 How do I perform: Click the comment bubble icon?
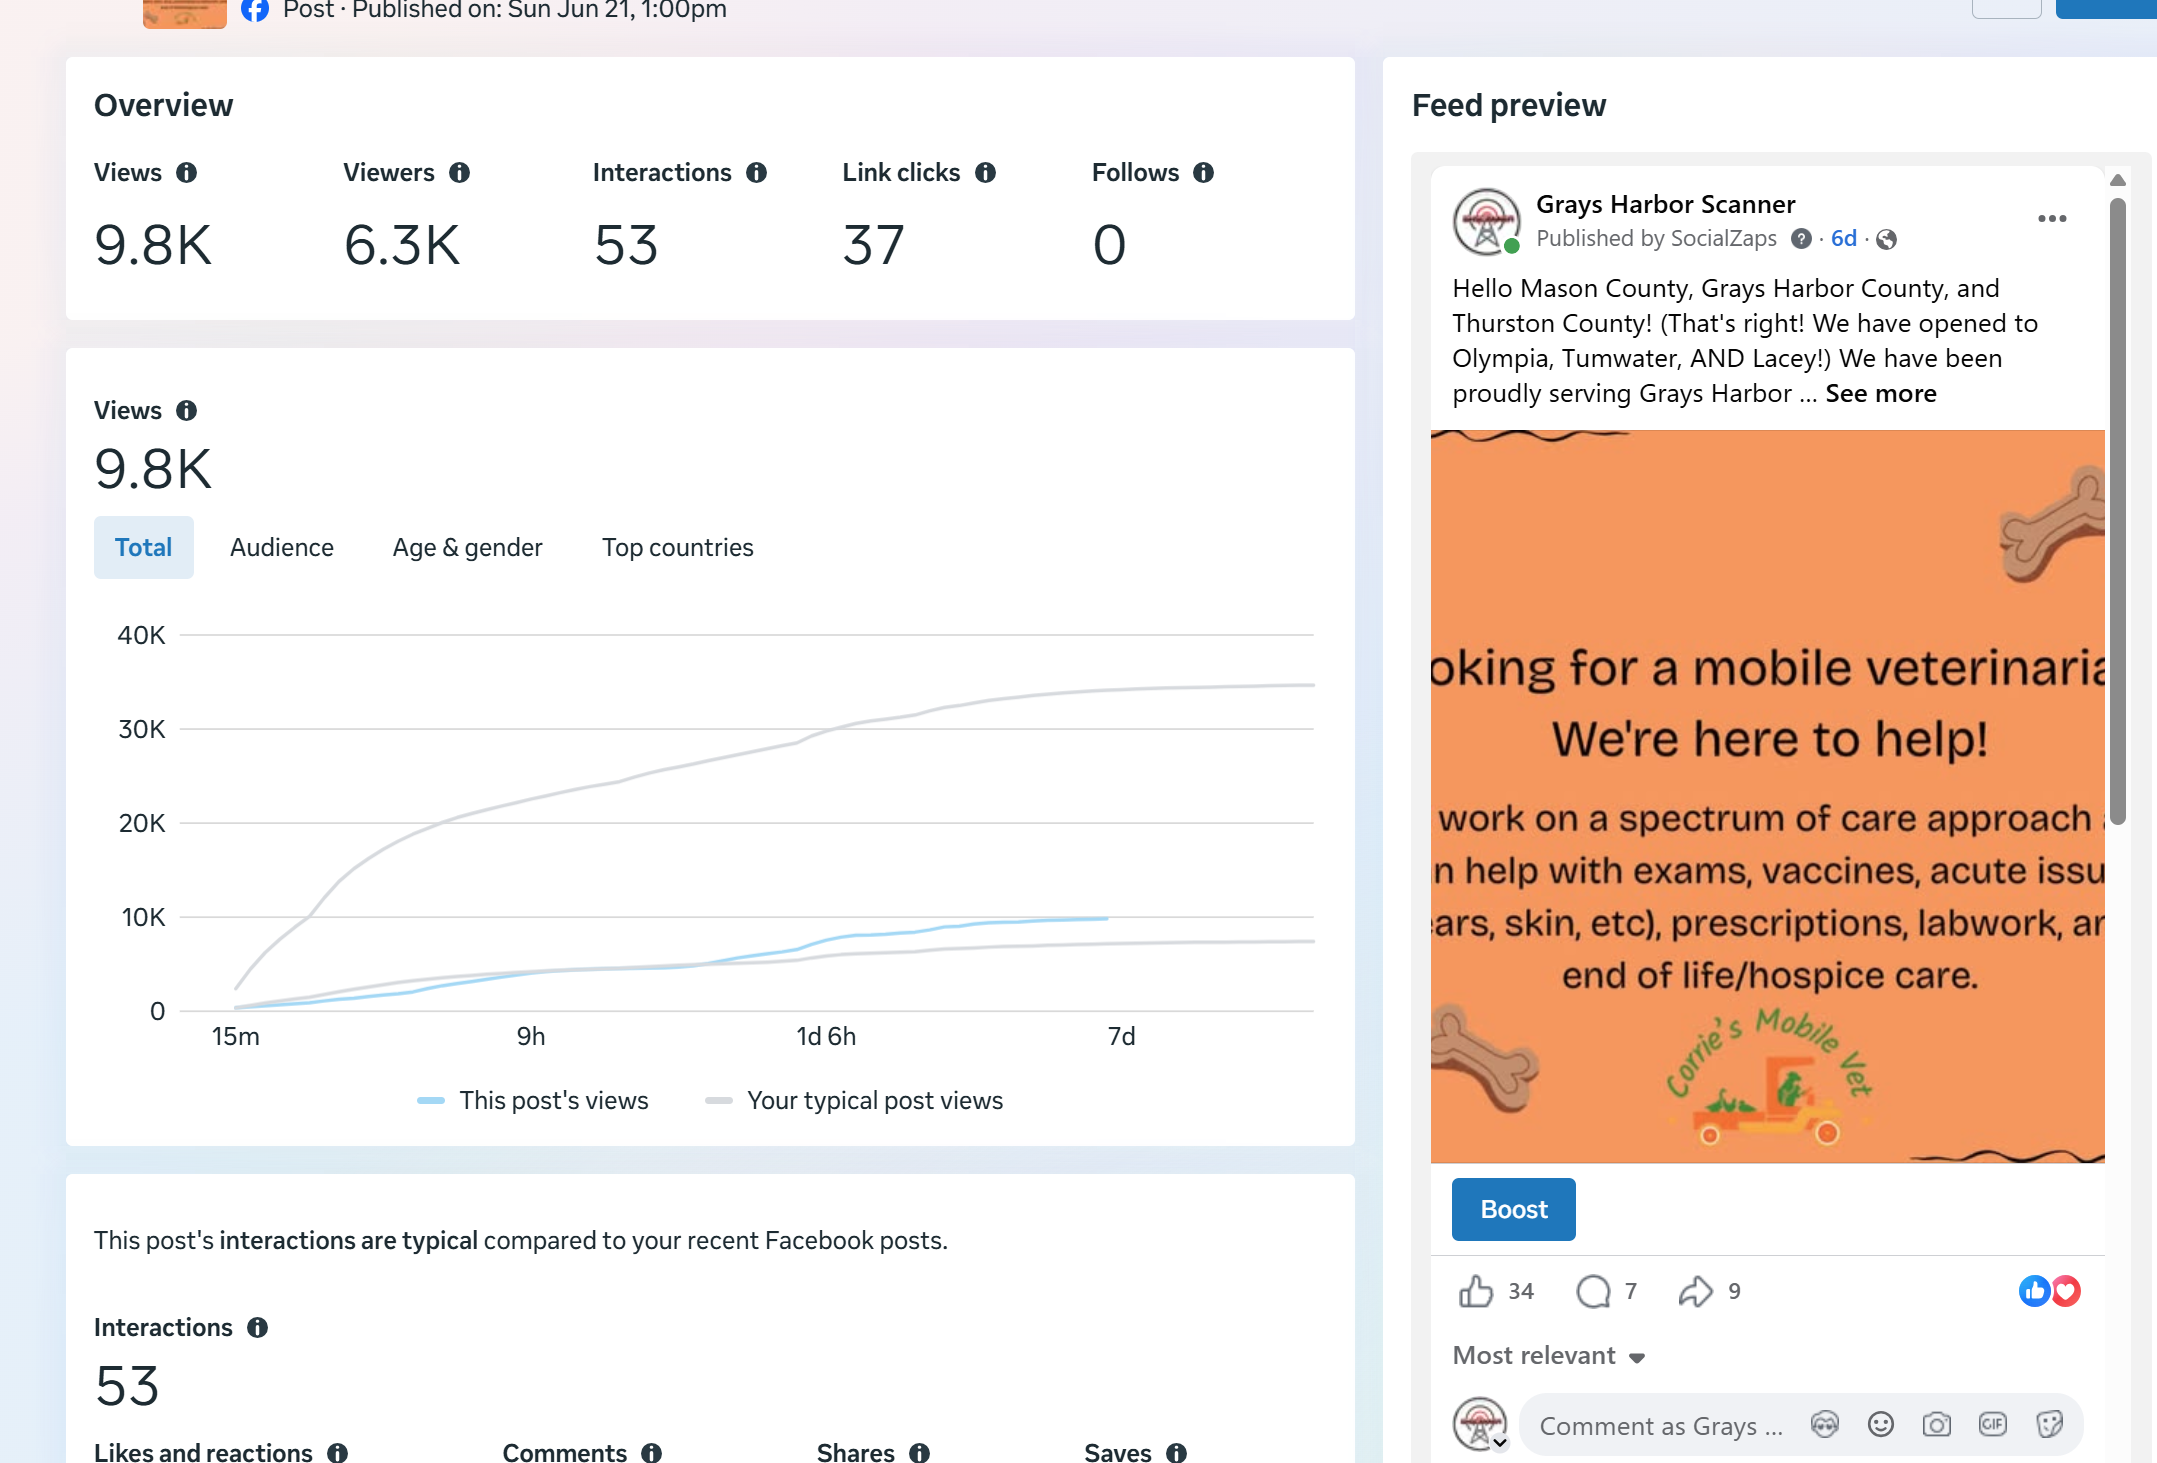pyautogui.click(x=1593, y=1291)
